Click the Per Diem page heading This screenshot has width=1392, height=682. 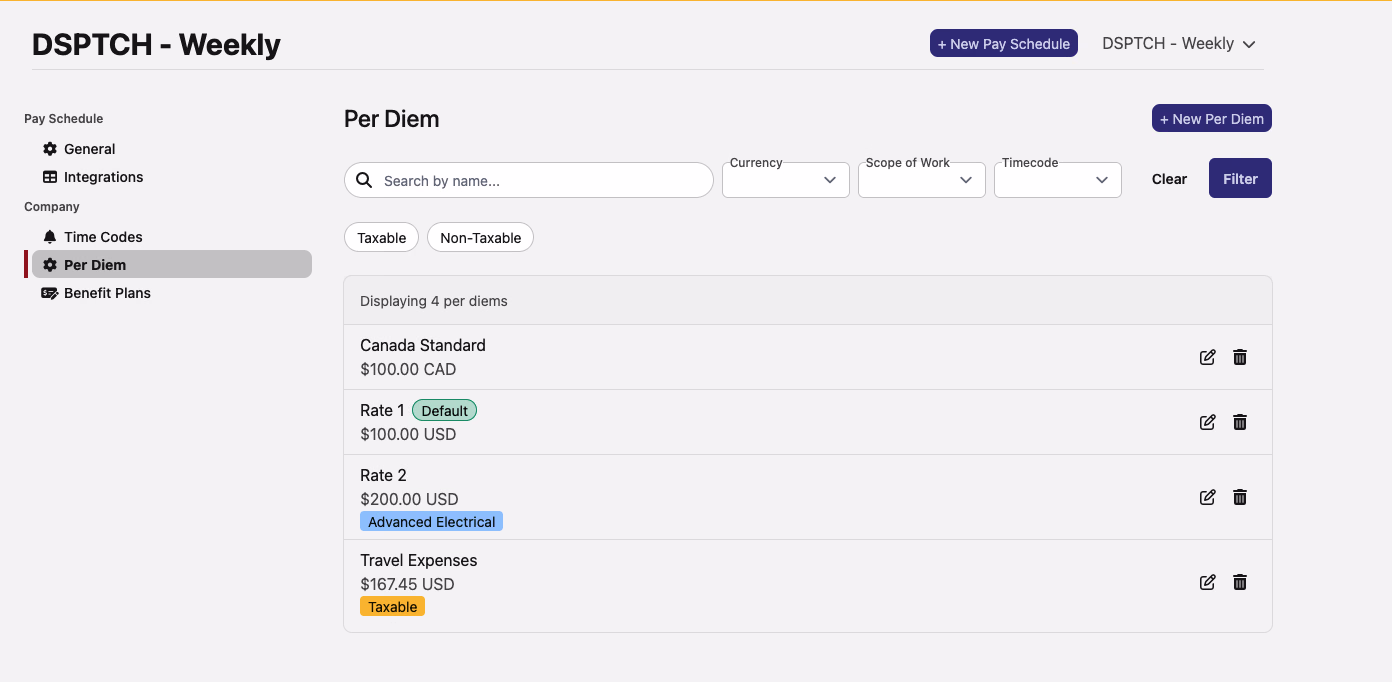tap(392, 119)
